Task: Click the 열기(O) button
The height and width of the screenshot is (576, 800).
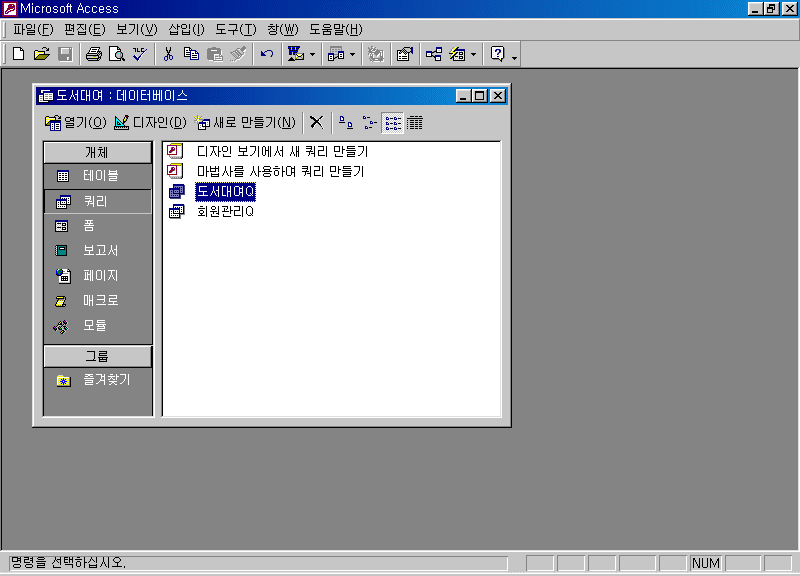Action: pyautogui.click(x=76, y=122)
